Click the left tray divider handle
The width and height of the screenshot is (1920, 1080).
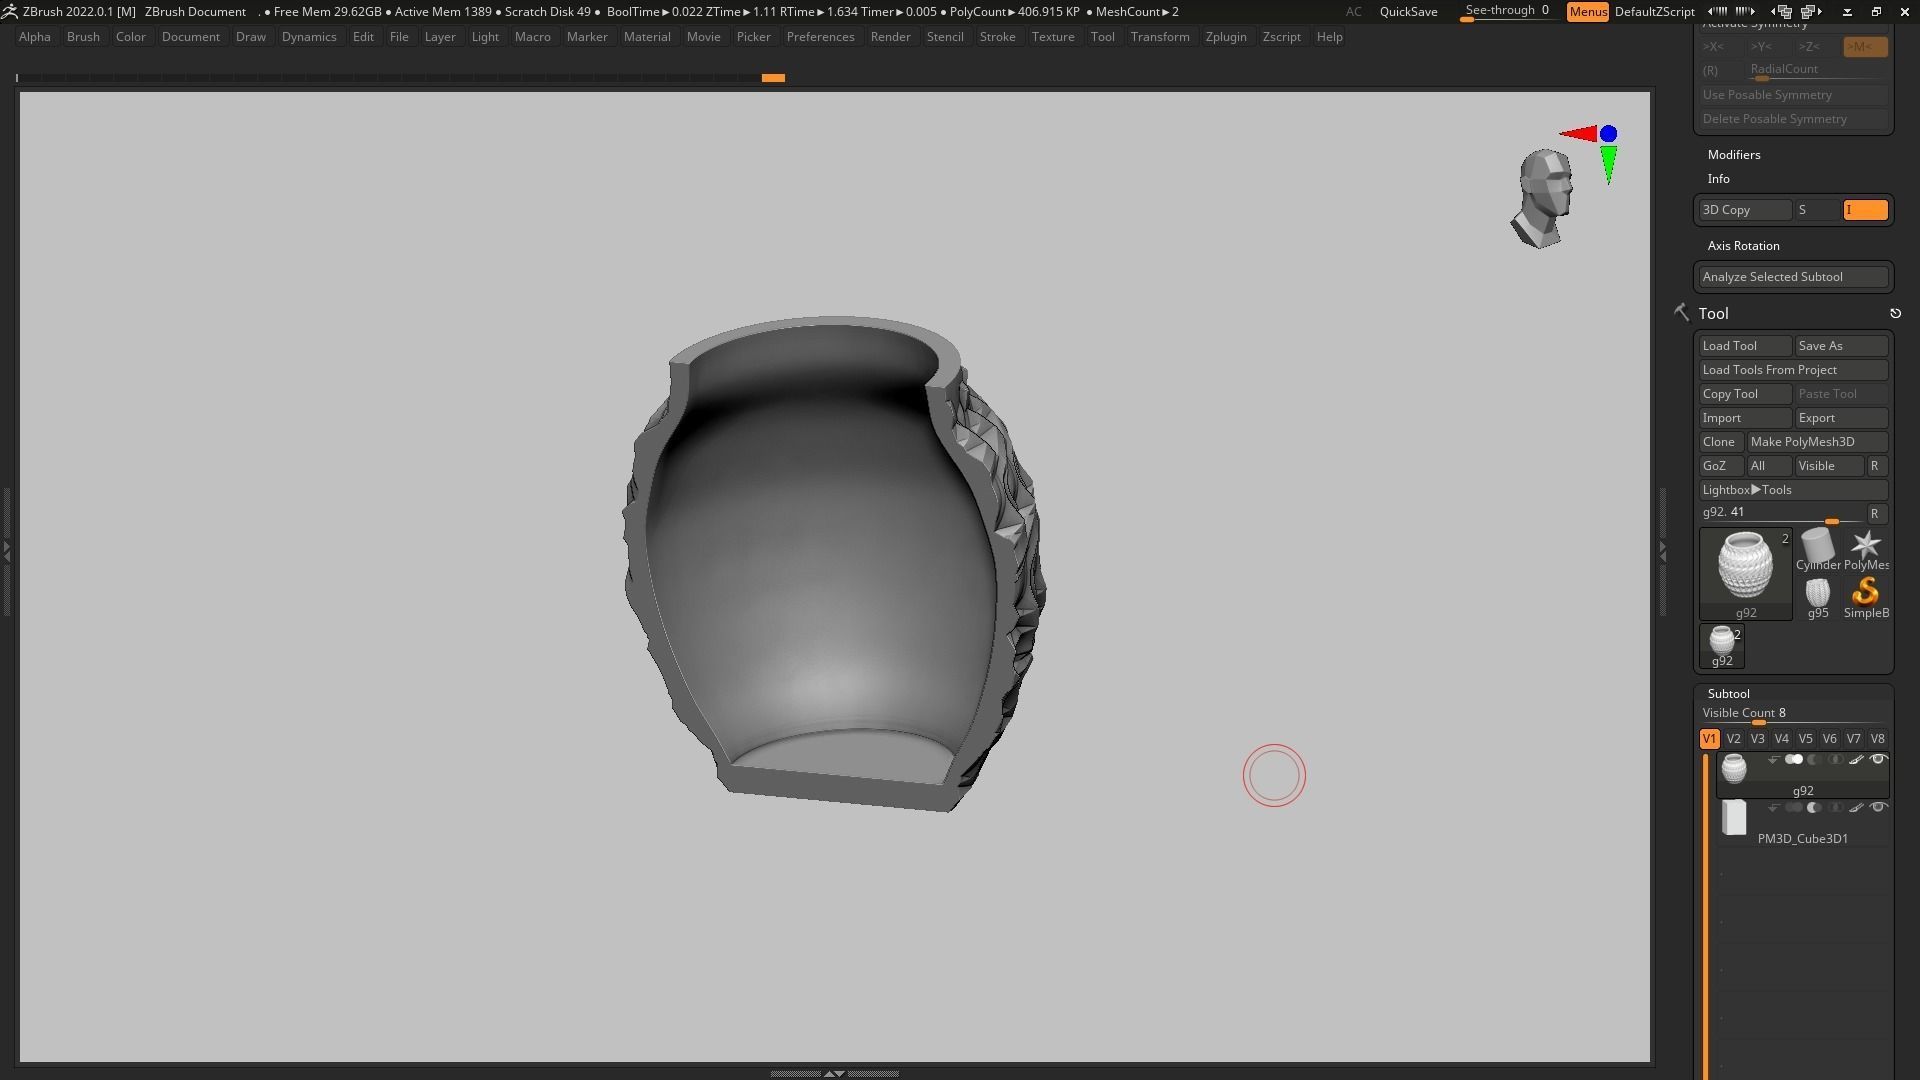7,550
